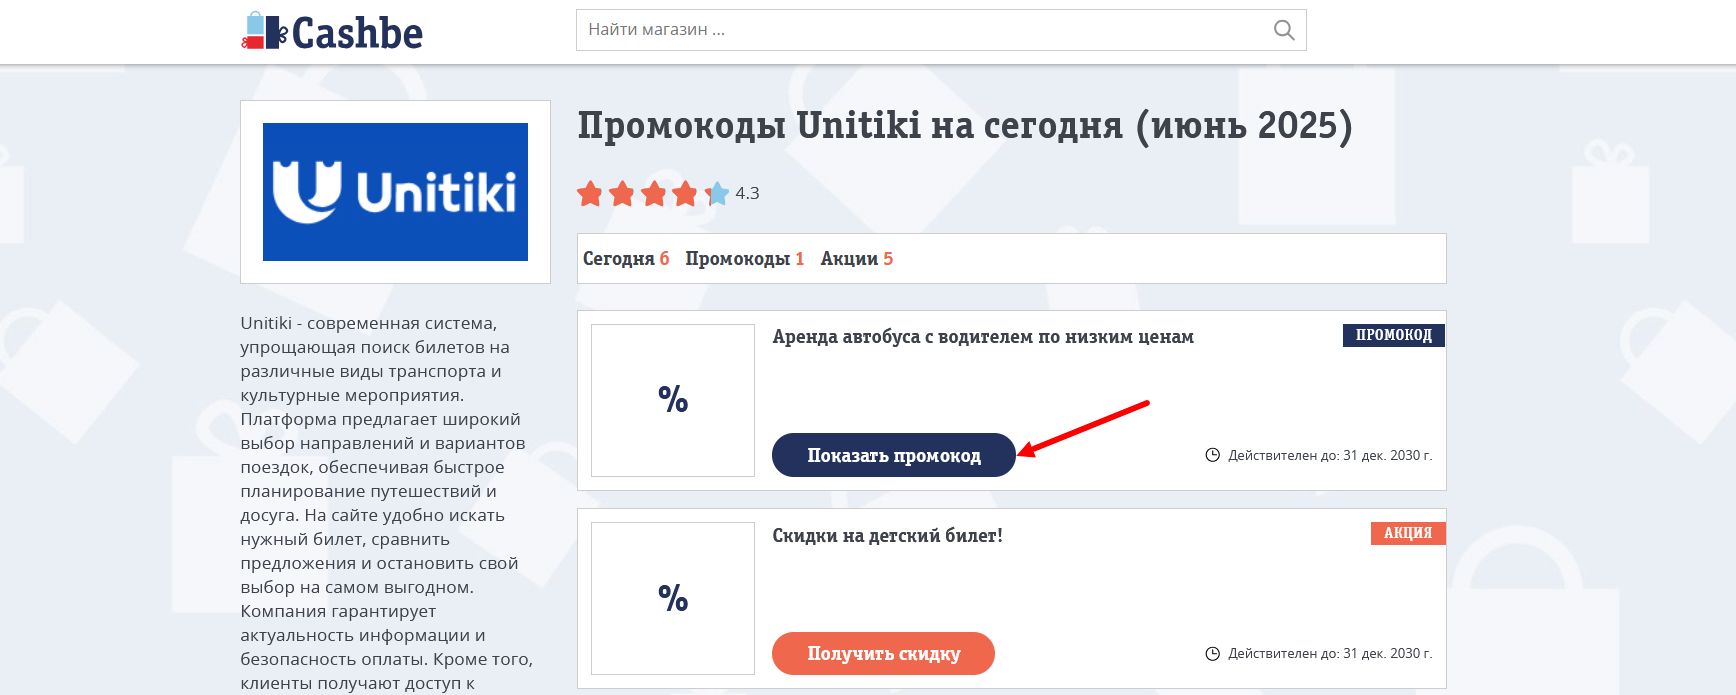
Task: Click the 'Показать промокод' button
Action: 894,455
